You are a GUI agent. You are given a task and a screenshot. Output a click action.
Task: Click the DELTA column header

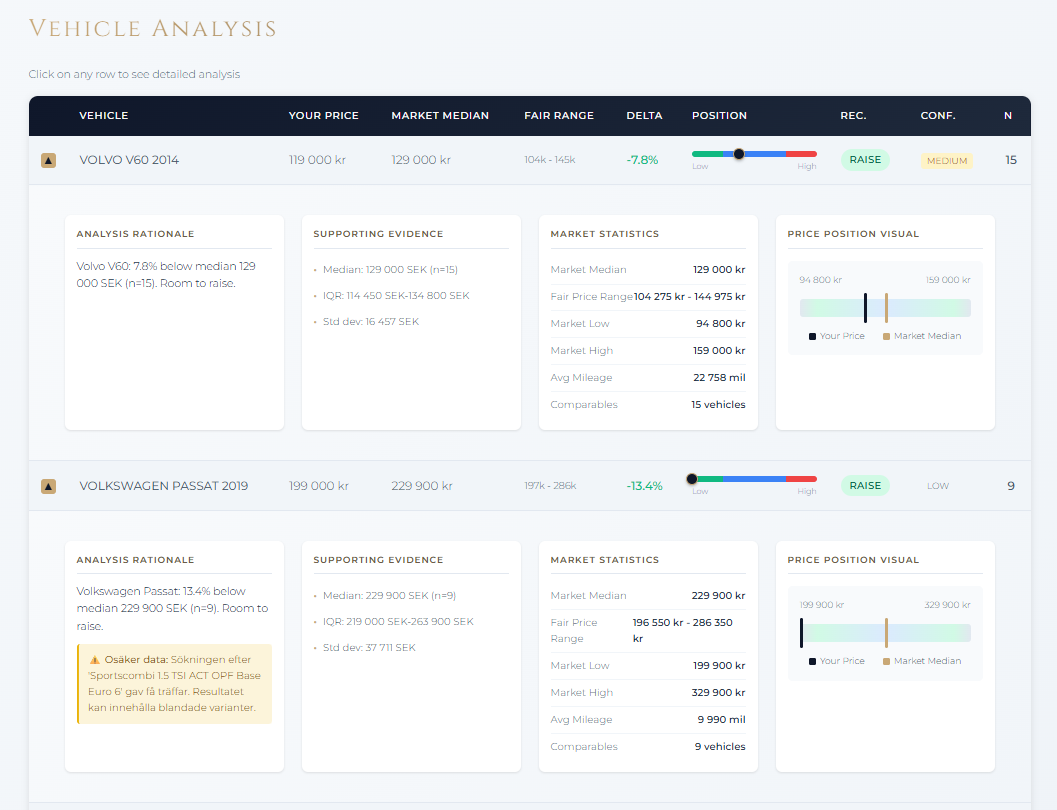644,116
